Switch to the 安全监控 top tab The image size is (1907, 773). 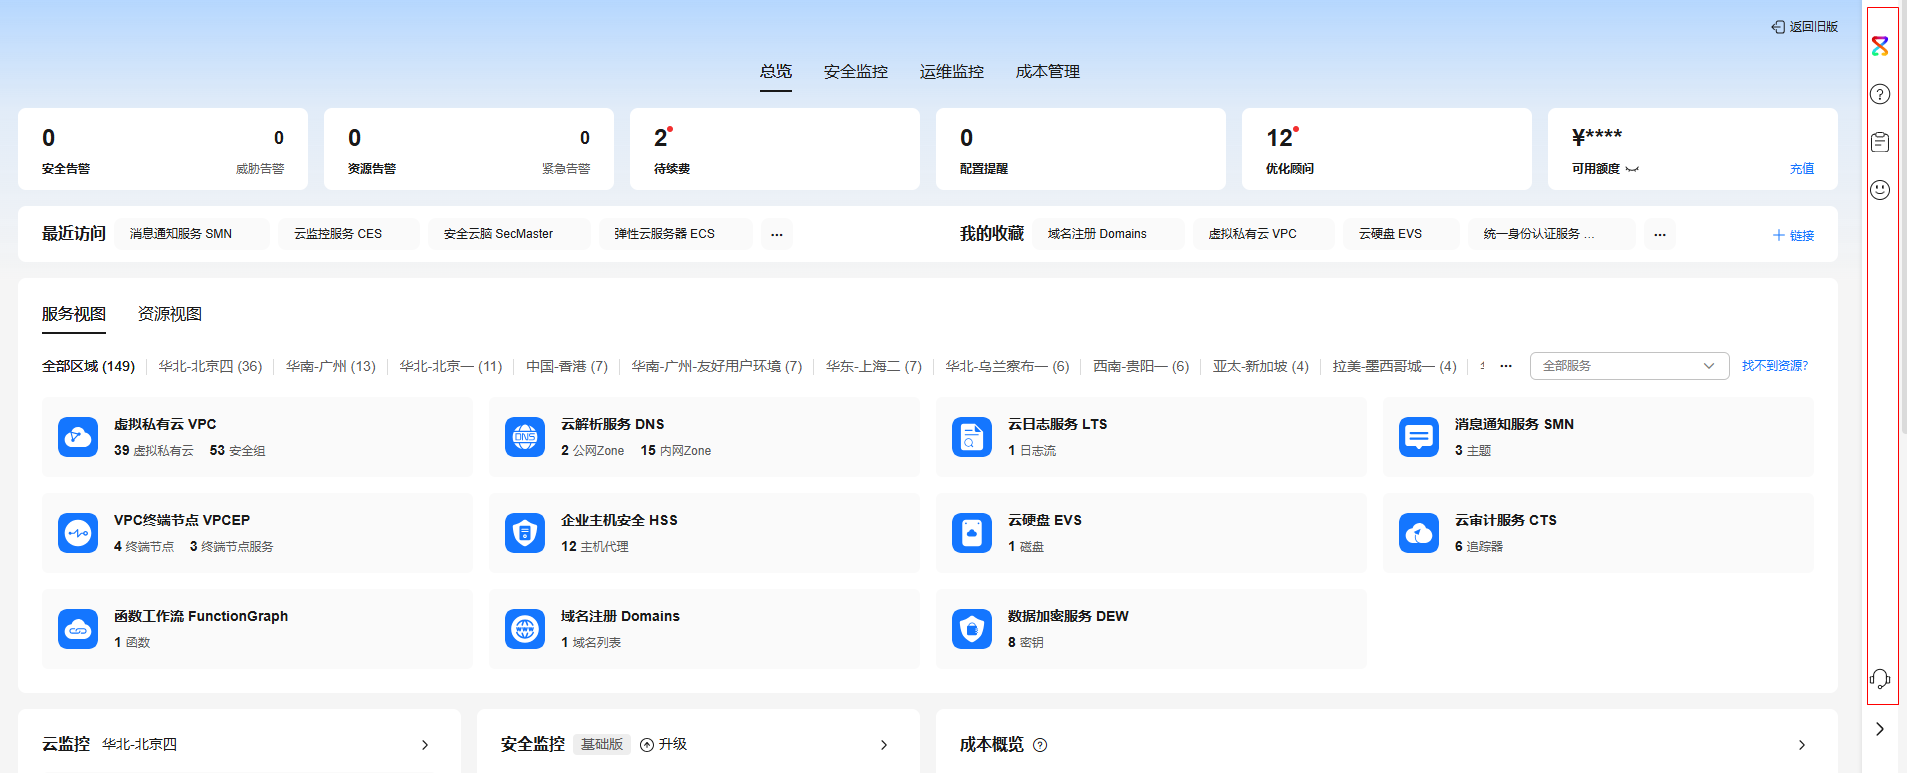pos(856,72)
